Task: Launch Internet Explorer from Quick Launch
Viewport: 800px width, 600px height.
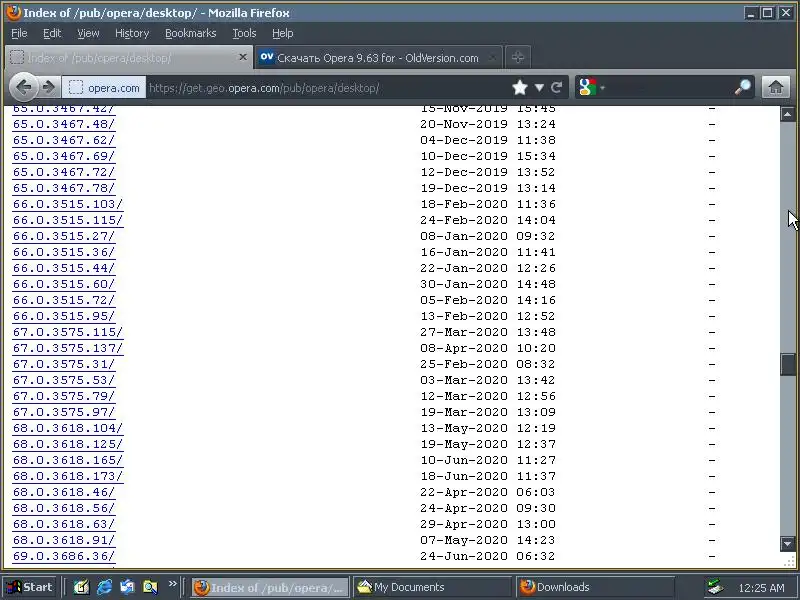Action: pos(104,587)
